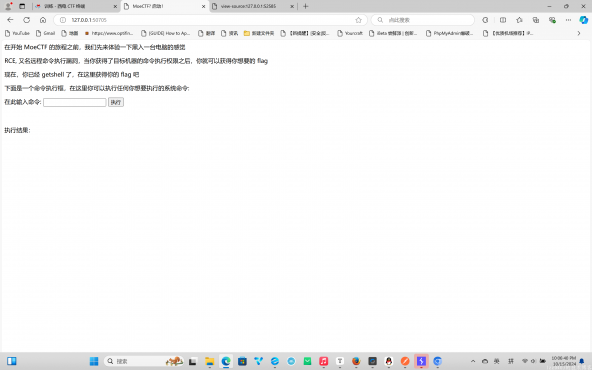
Task: Switch to the view-source tab
Action: (x=248, y=6)
